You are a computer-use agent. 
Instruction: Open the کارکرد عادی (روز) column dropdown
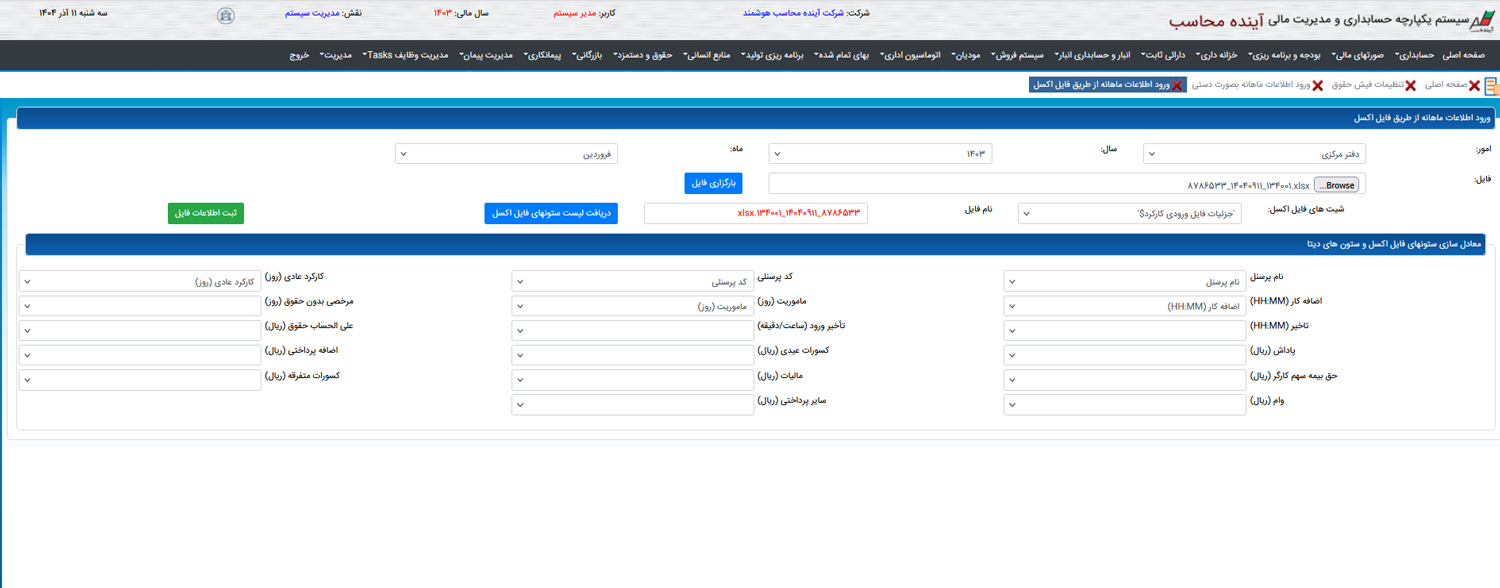click(140, 282)
